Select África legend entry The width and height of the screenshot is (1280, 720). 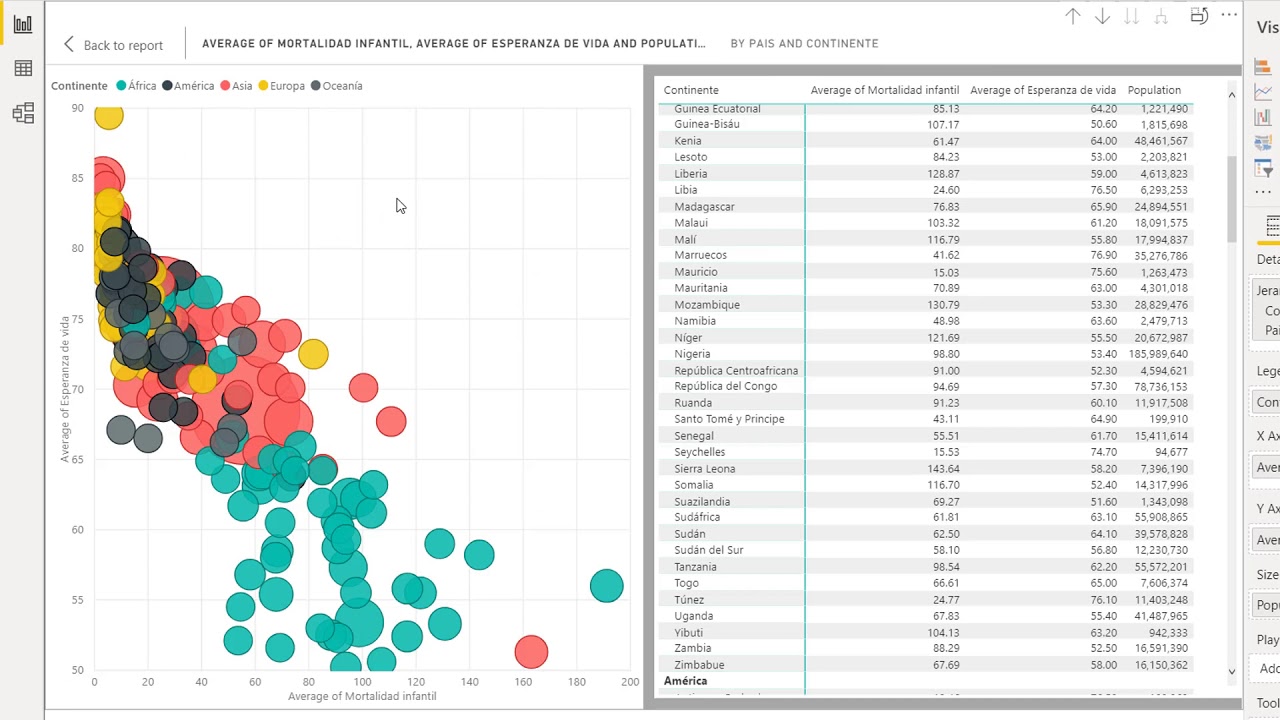point(137,86)
